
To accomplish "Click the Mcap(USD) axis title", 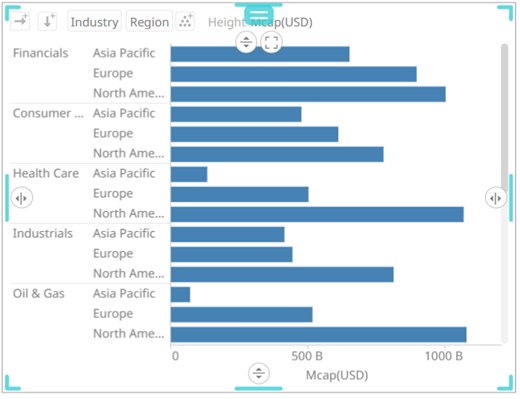I will click(x=337, y=375).
